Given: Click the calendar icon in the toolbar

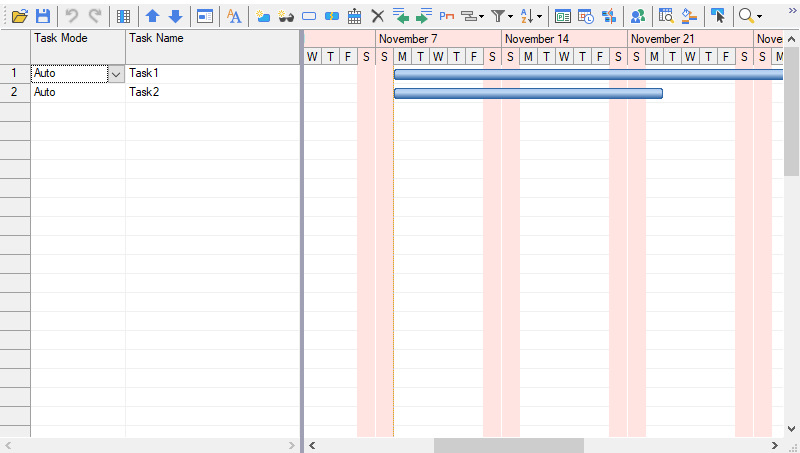Looking at the screenshot, I should pyautogui.click(x=354, y=16).
